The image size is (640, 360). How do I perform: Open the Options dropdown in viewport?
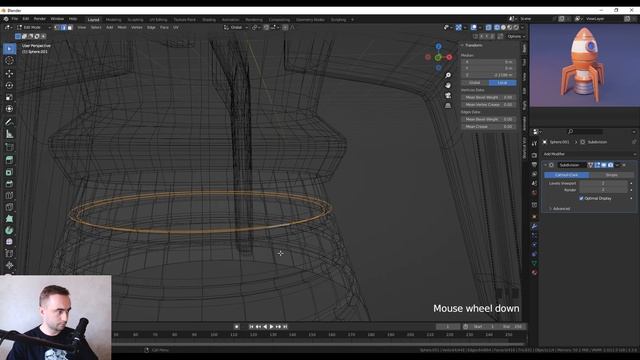click(x=516, y=36)
